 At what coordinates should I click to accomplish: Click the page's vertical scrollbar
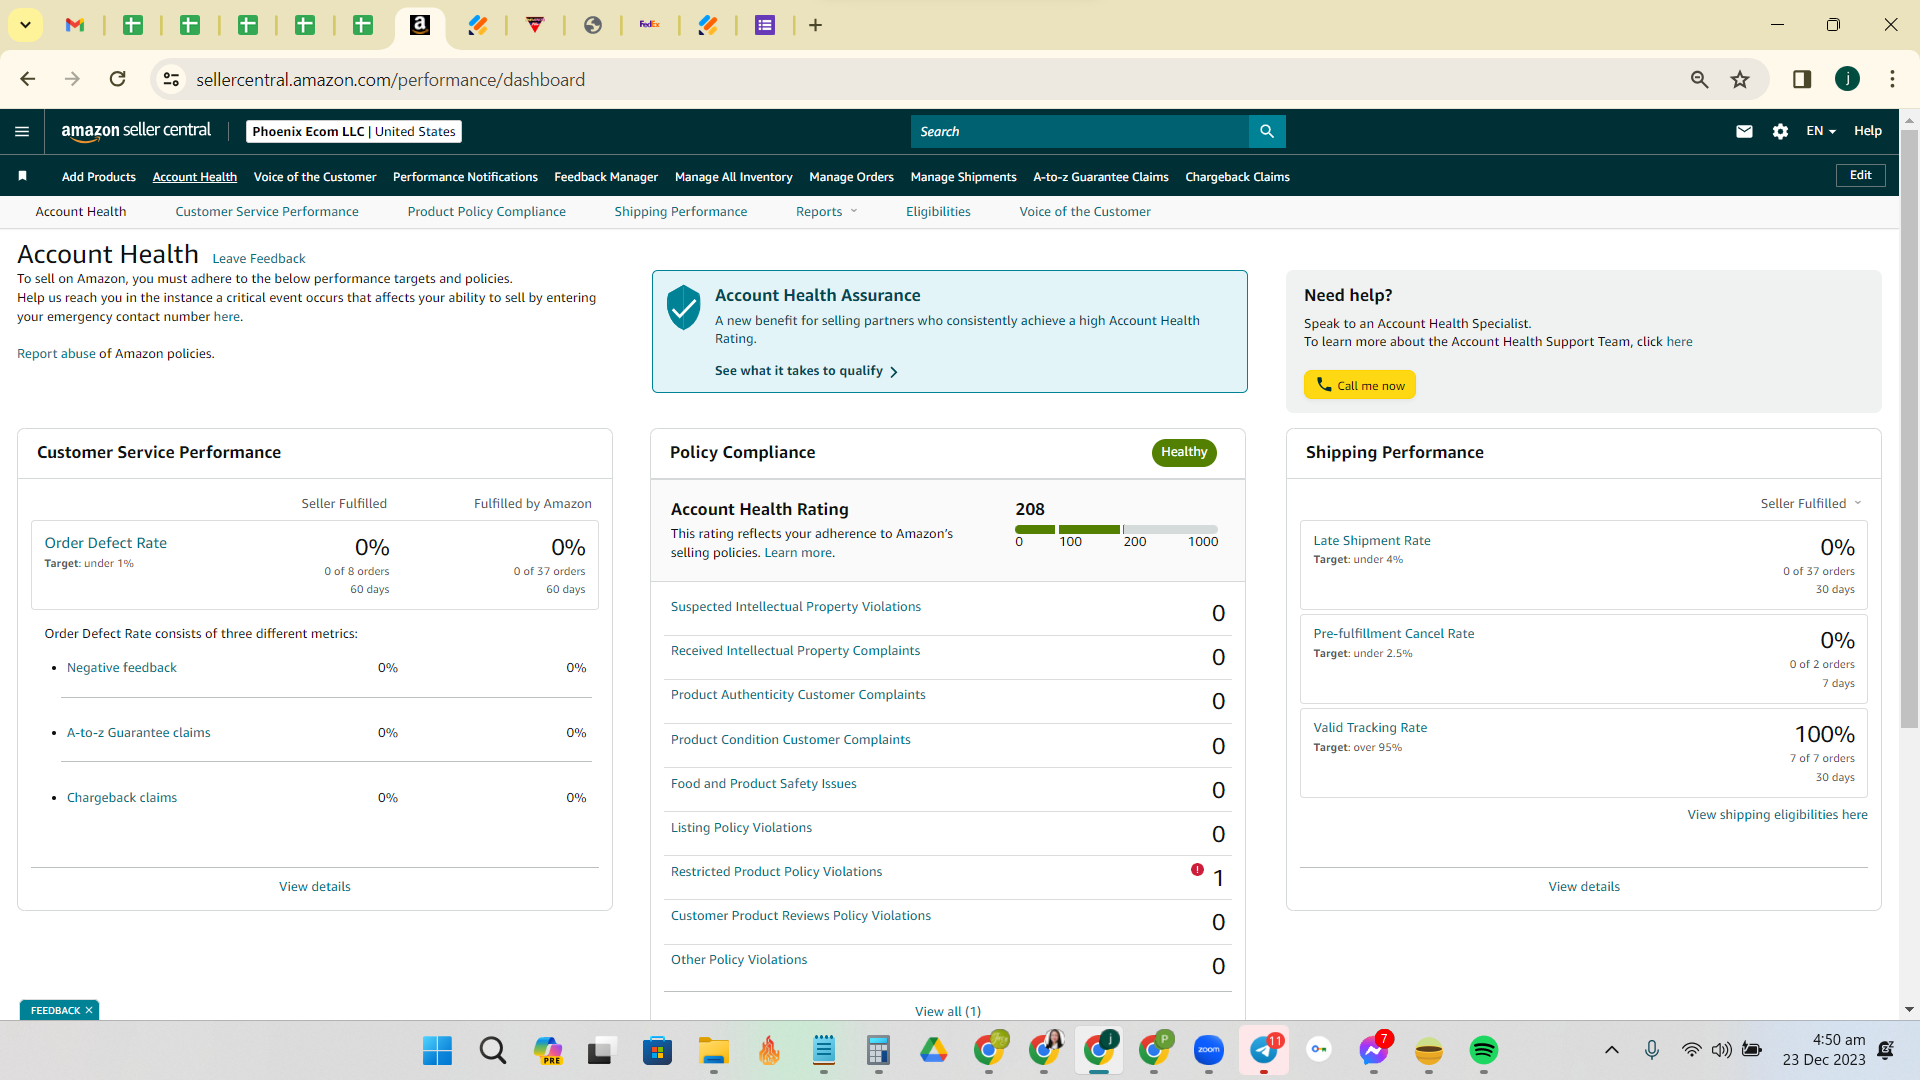coord(1909,428)
